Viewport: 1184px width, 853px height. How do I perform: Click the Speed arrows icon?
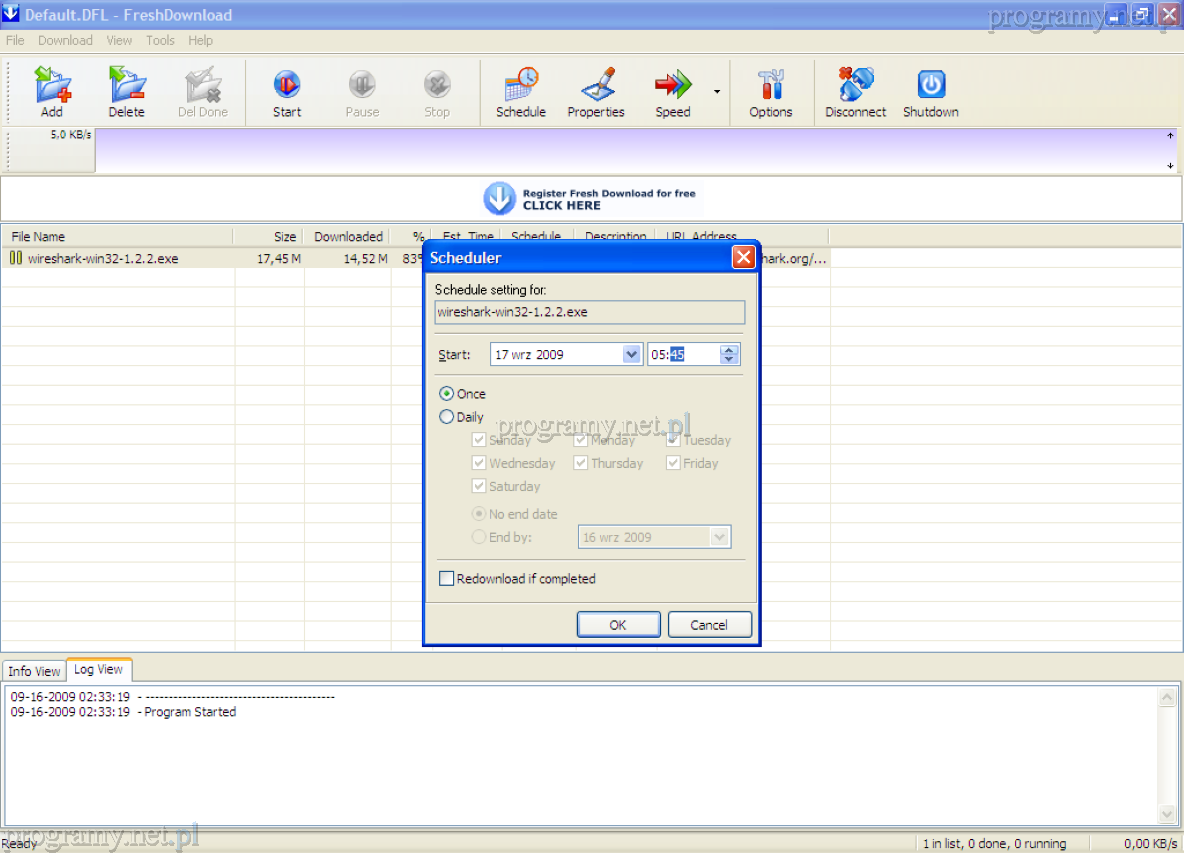coord(673,86)
